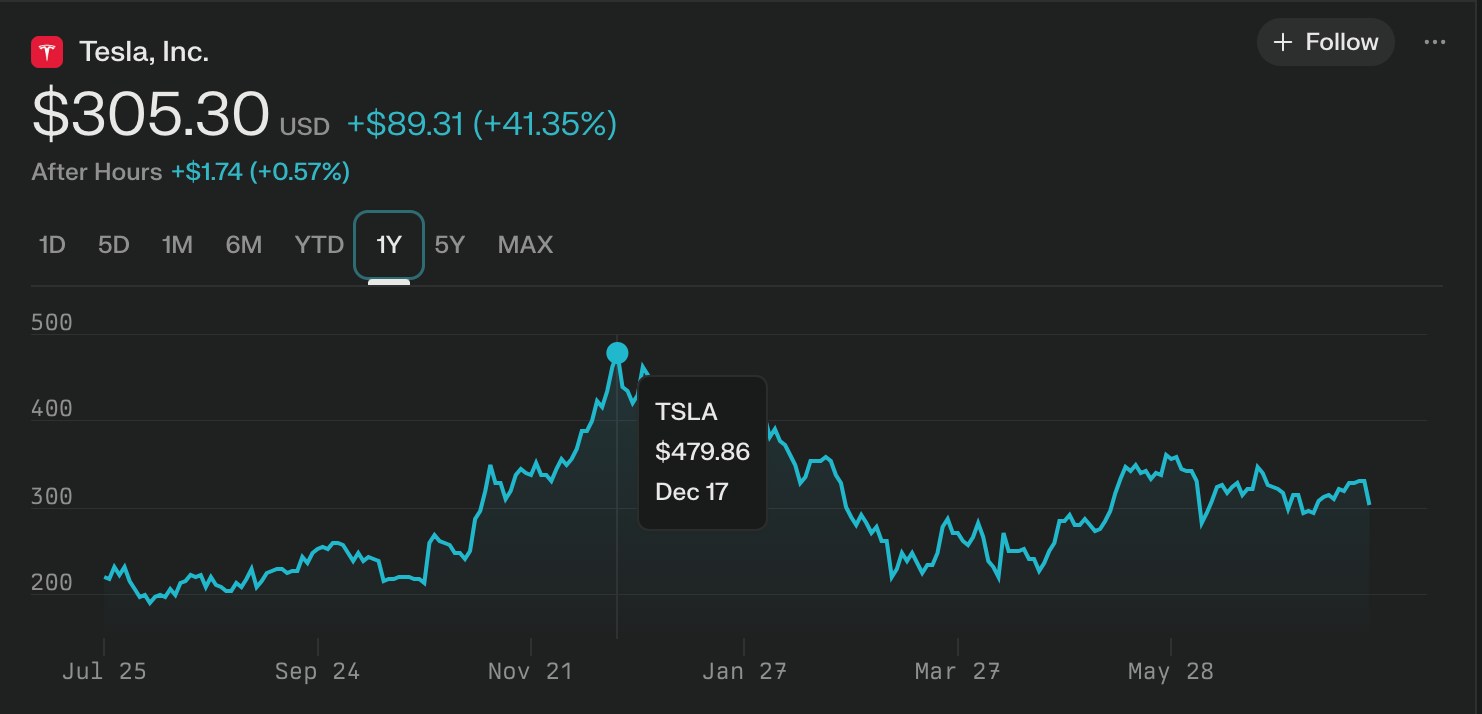
Task: Click the +$89.31 (+41.35%) change value
Action: tap(481, 124)
